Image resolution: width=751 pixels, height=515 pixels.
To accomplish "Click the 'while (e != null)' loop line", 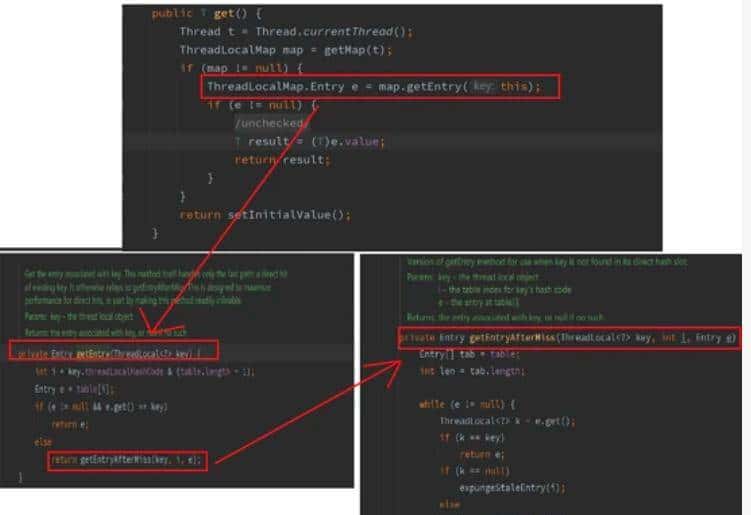I will 465,404.
